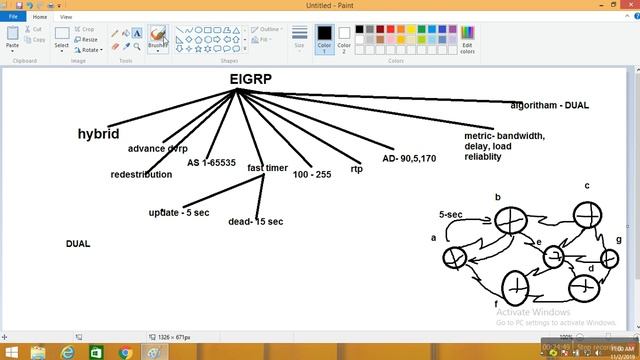The height and width of the screenshot is (360, 640).
Task: Choose the Oval shape
Action: 198,30
